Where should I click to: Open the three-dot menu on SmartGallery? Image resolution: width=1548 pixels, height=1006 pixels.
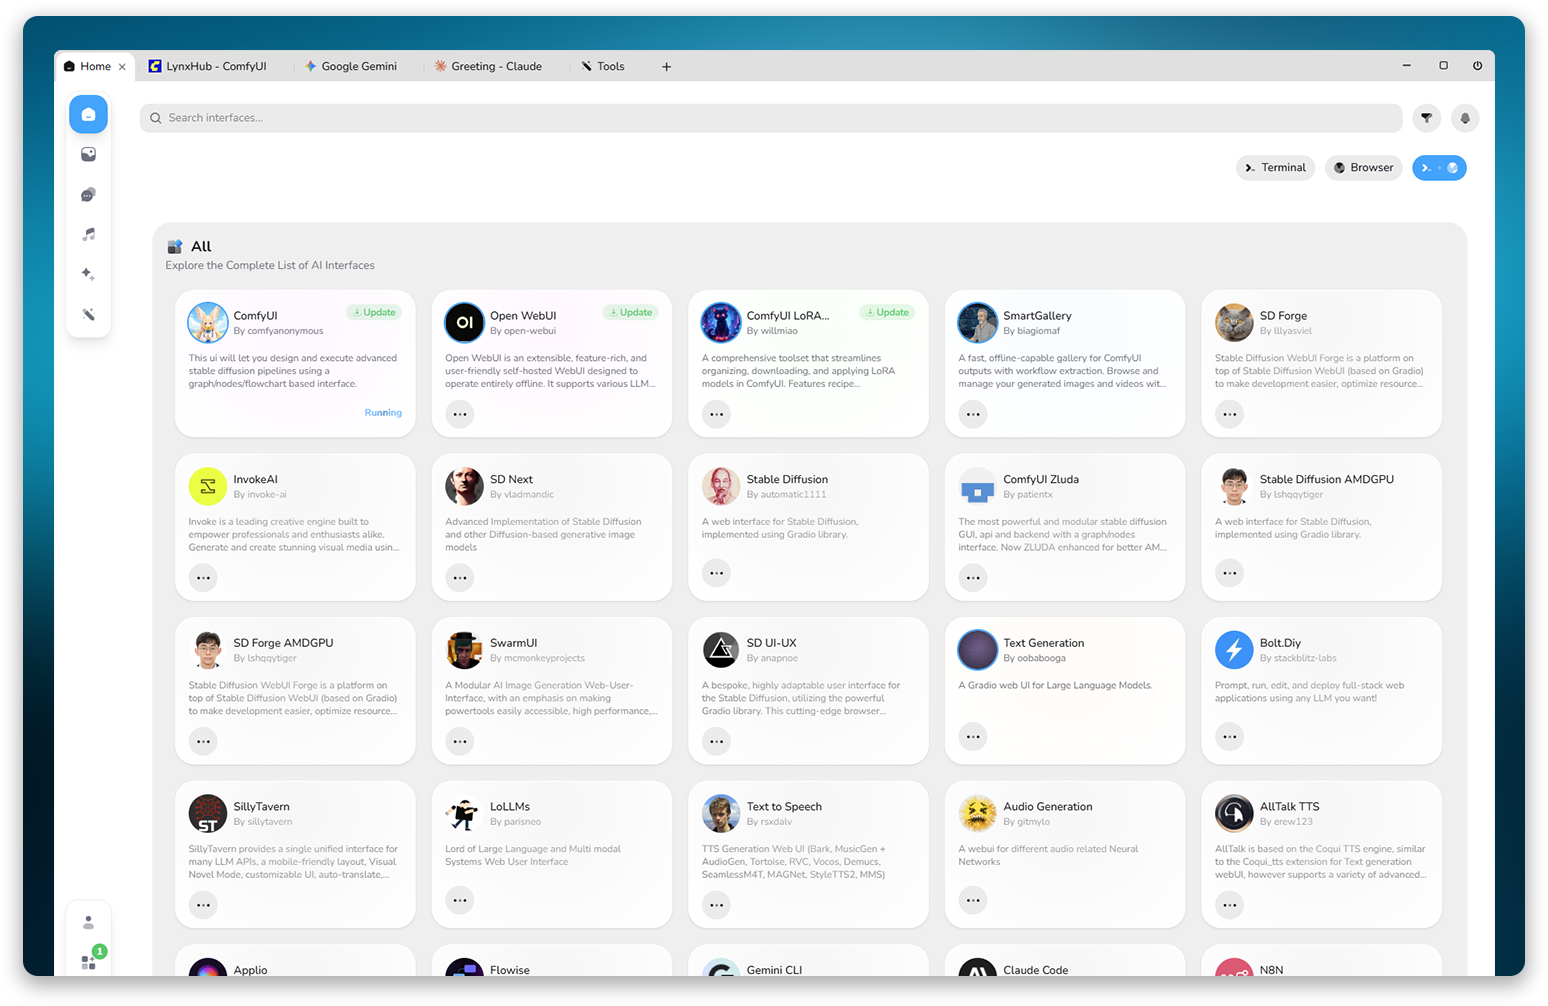(973, 414)
